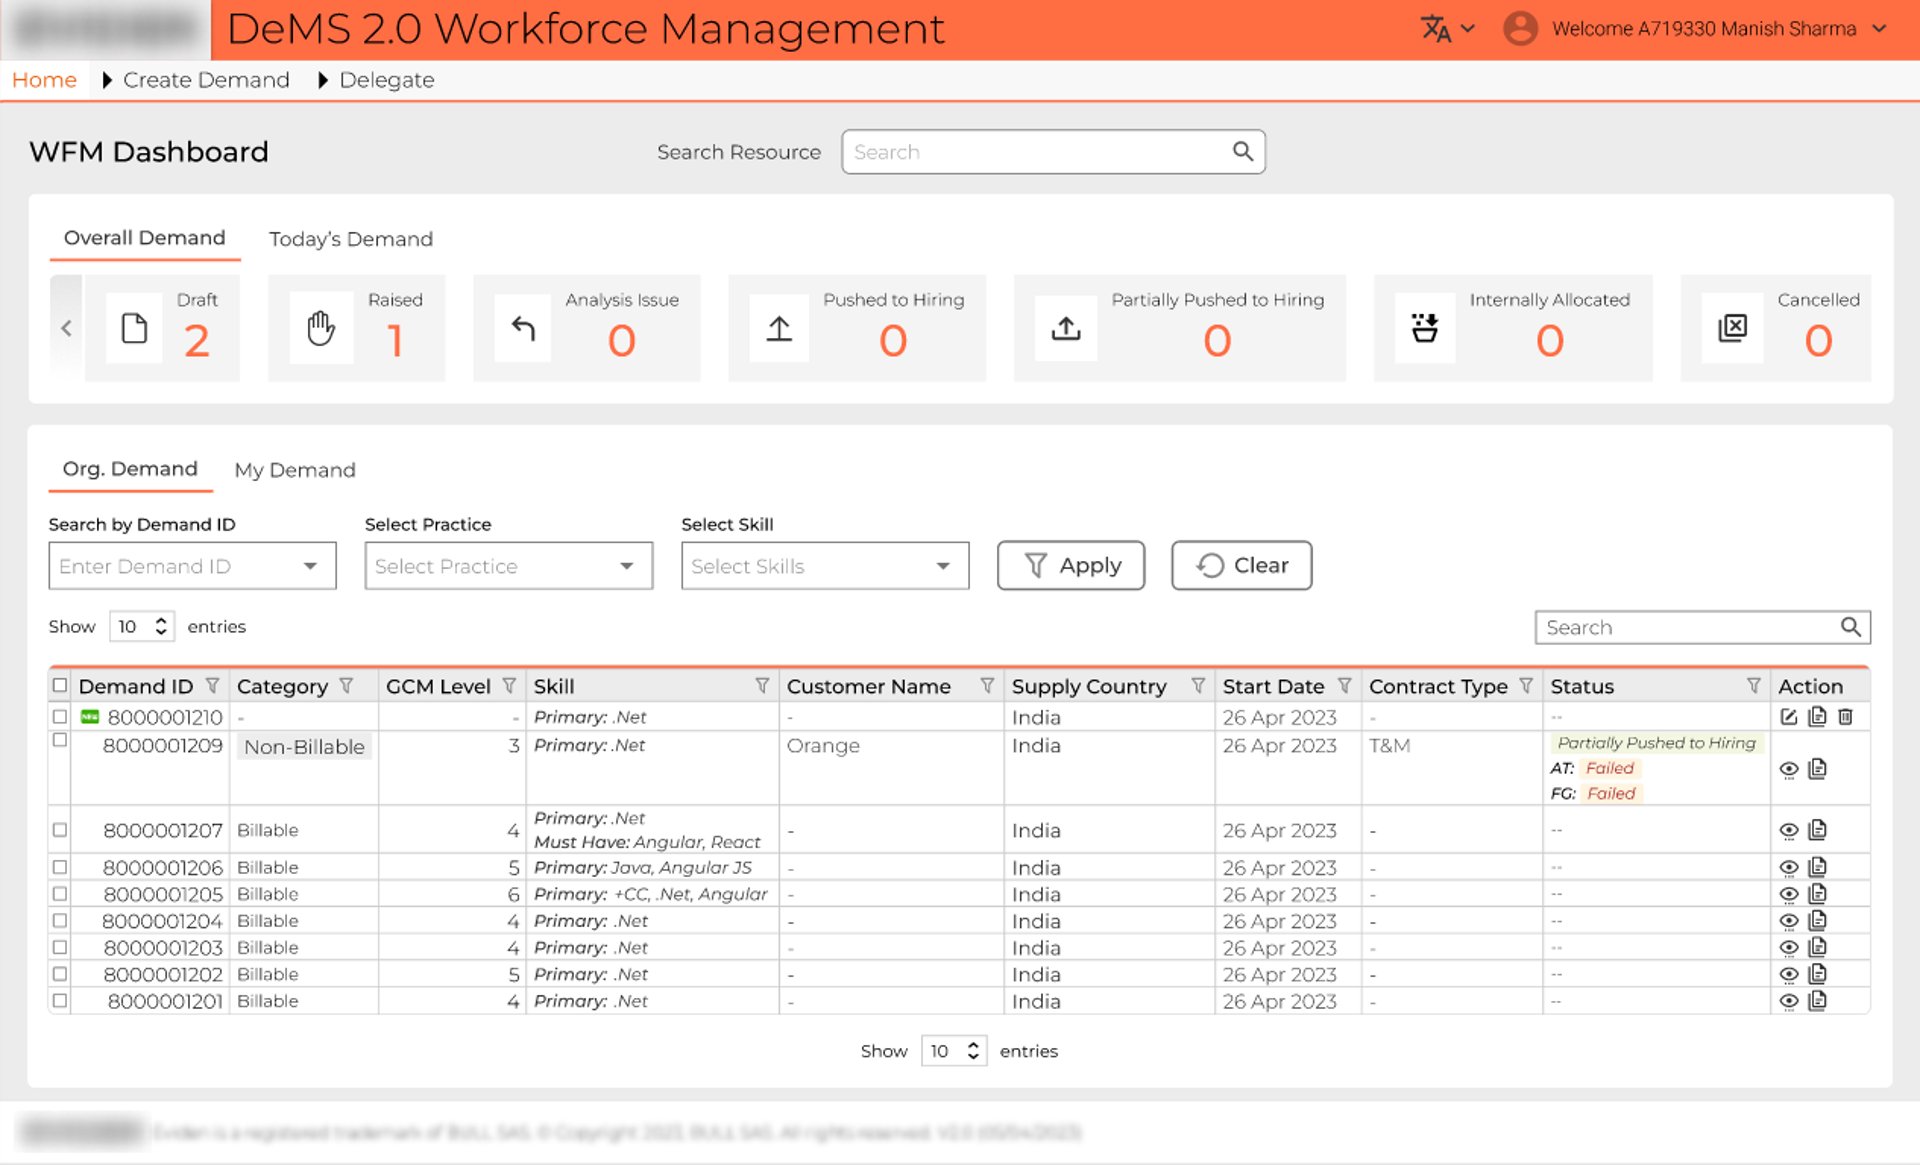
Task: Change the top Show entries count selector
Action: (x=142, y=626)
